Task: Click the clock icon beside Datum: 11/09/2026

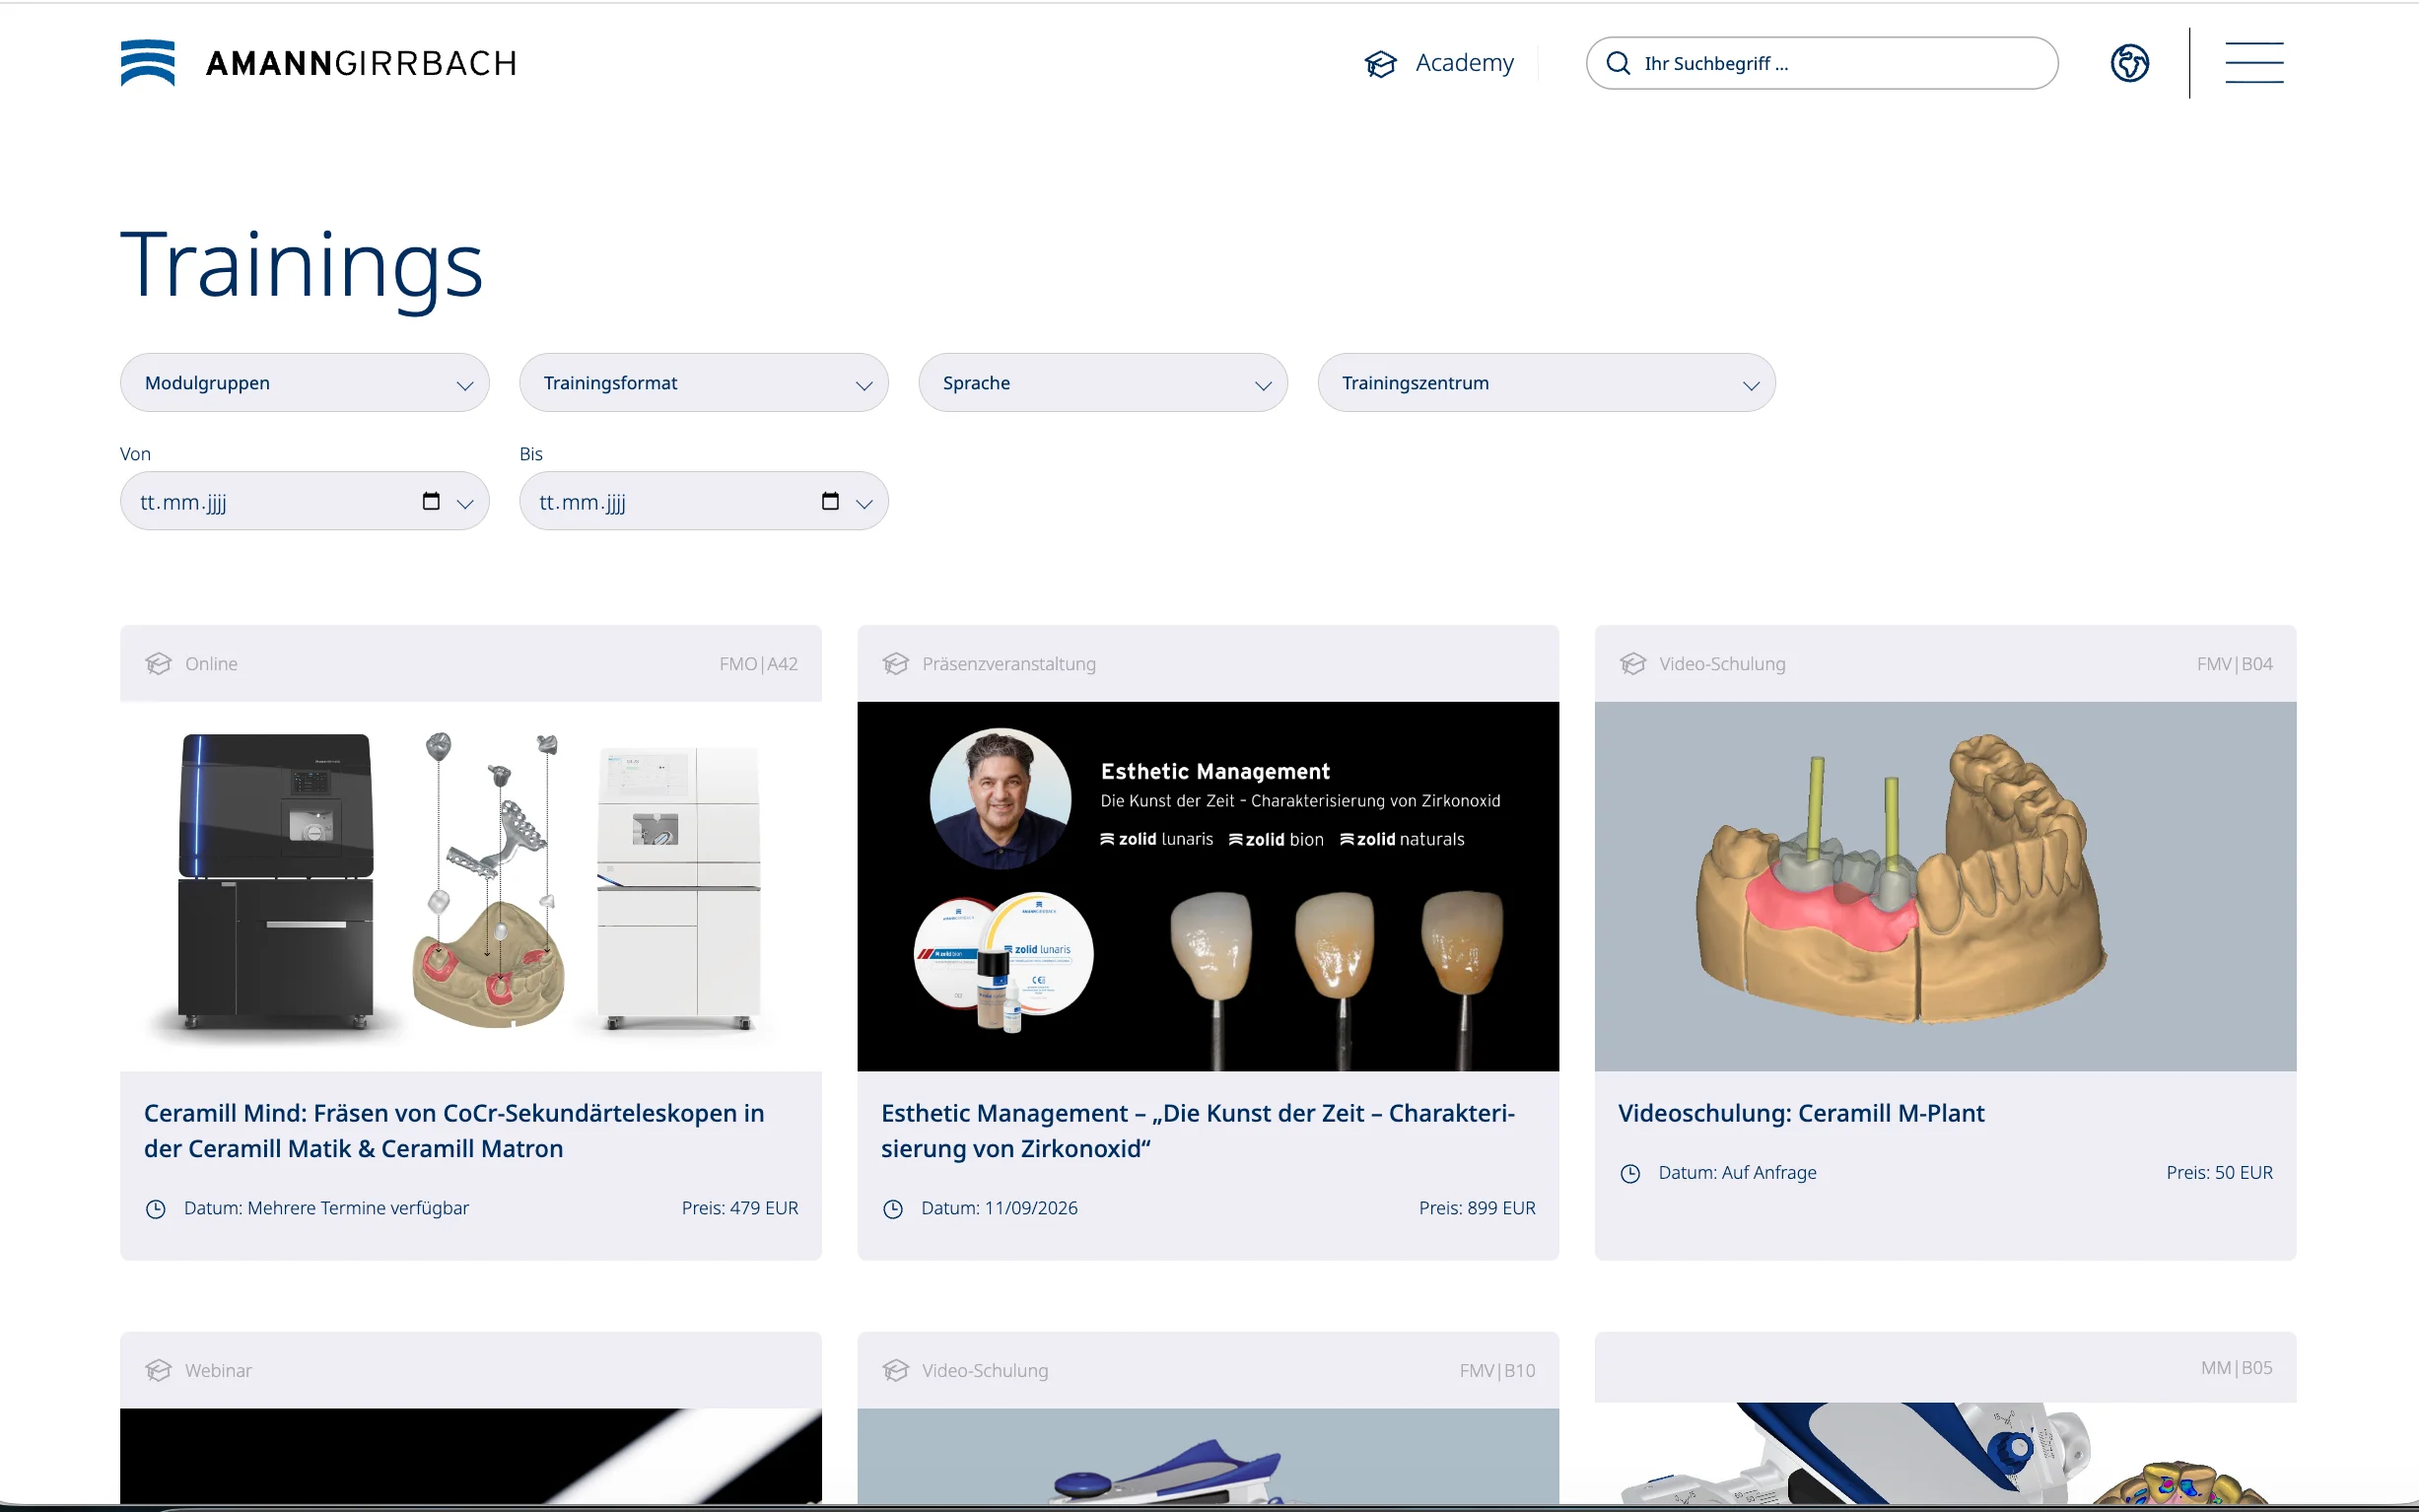Action: (893, 1209)
